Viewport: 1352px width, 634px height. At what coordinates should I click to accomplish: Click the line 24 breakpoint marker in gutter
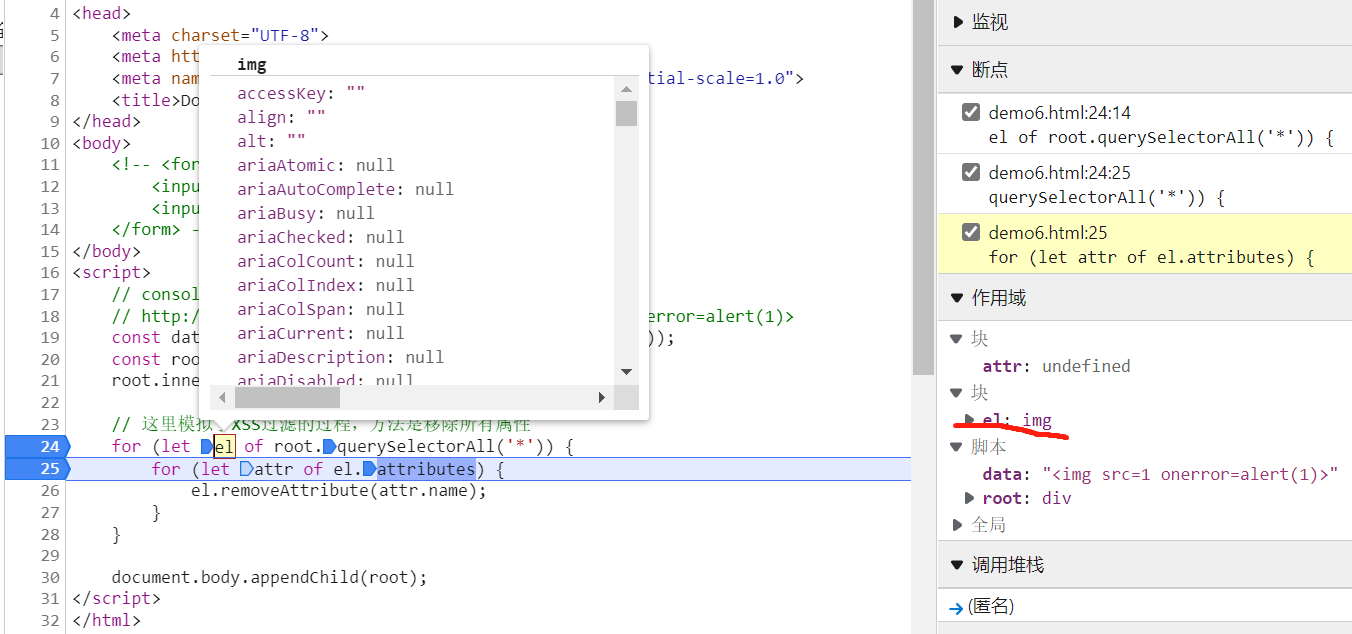36,447
